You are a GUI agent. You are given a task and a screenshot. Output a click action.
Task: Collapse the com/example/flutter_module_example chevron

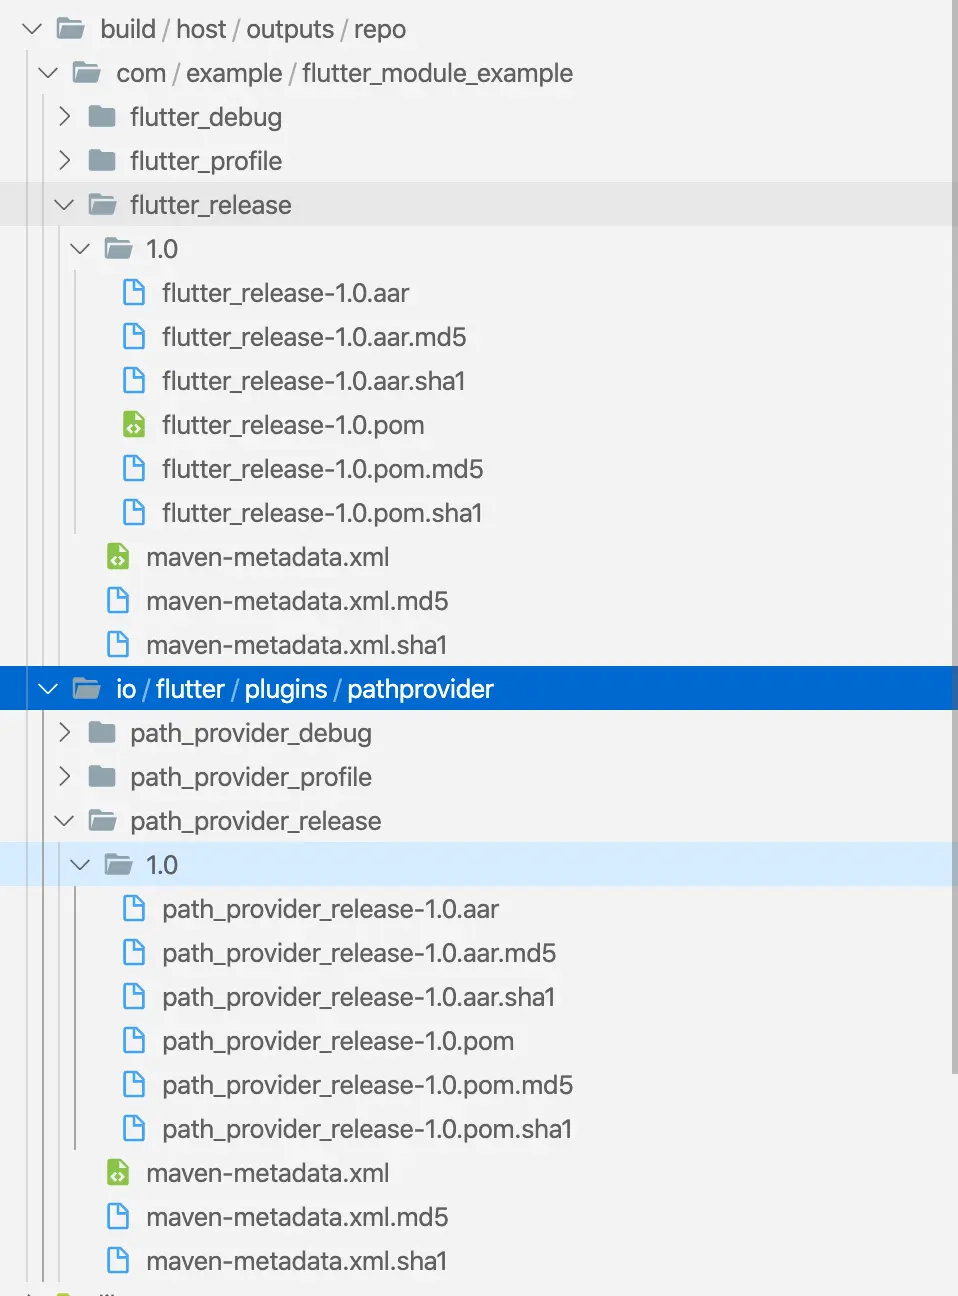[x=48, y=73]
